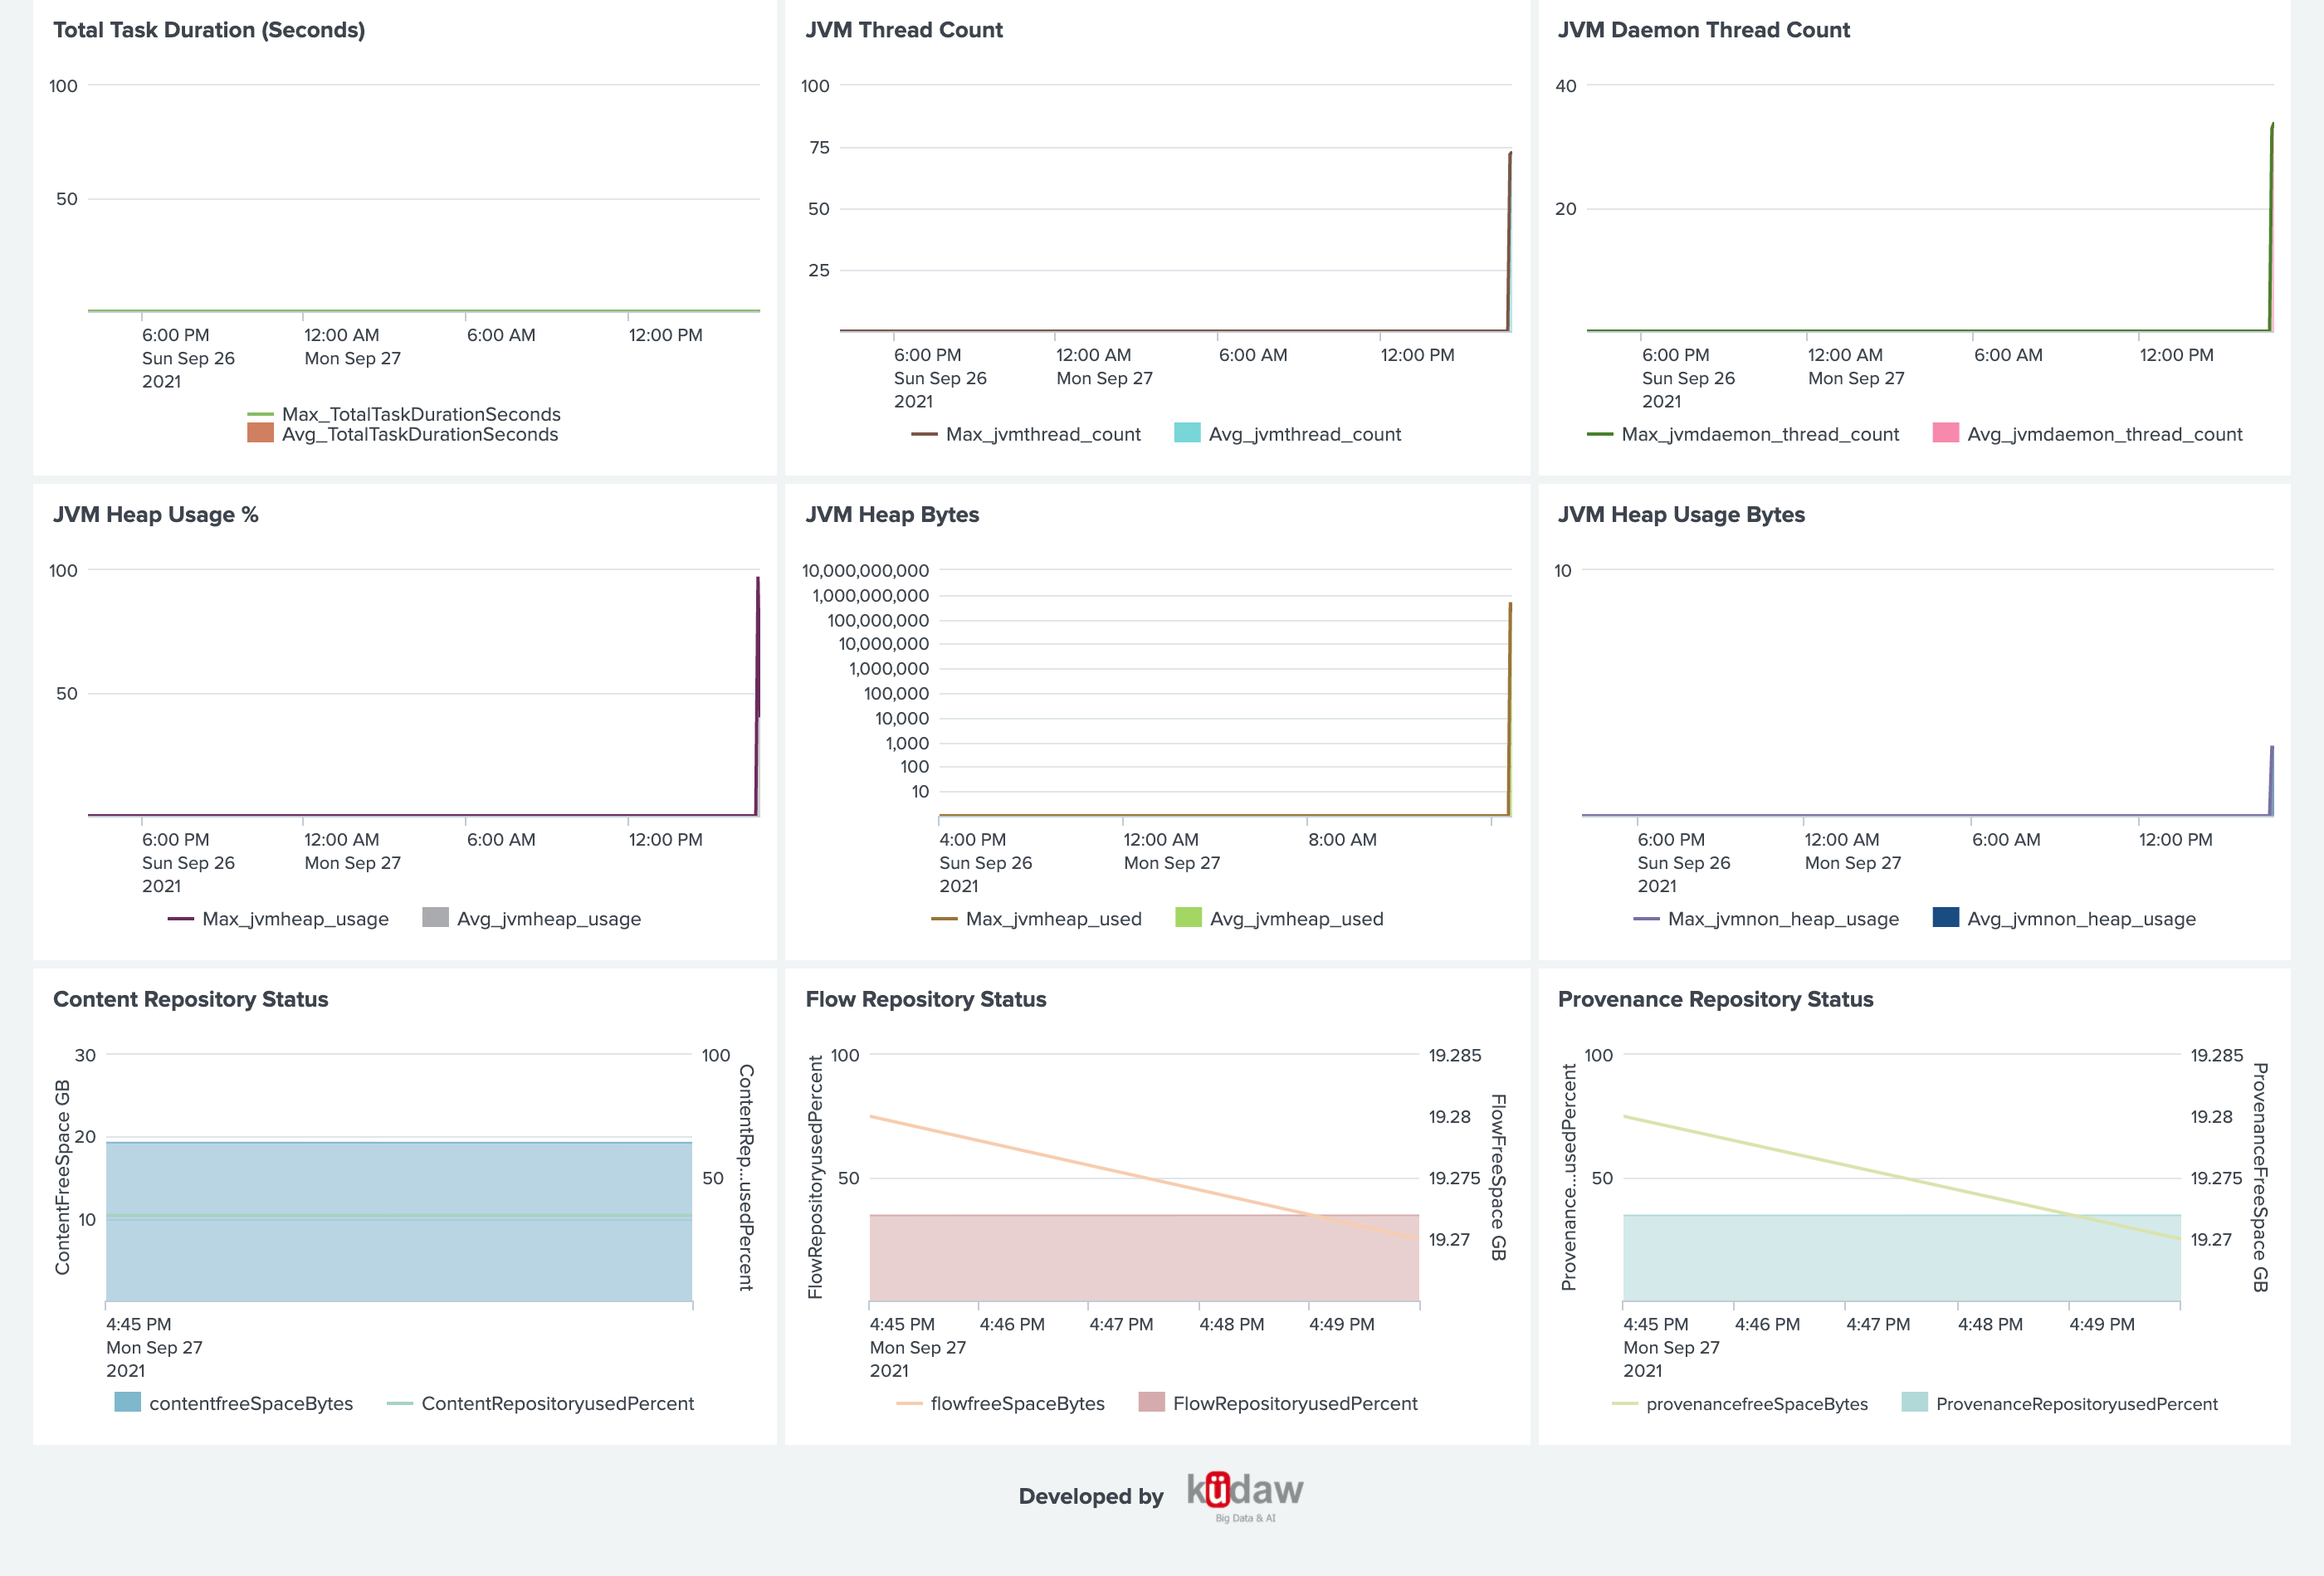This screenshot has width=2324, height=1576.
Task: Toggle Avg_TotalTaskDurationSeconds legend entry
Action: (x=403, y=434)
